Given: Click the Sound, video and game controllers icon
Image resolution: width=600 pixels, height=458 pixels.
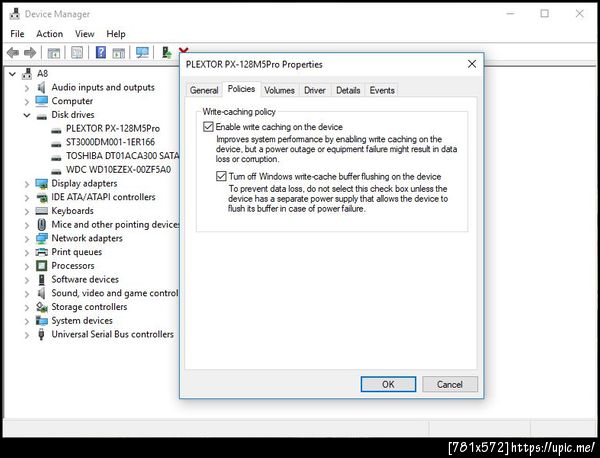Looking at the screenshot, I should (41, 293).
